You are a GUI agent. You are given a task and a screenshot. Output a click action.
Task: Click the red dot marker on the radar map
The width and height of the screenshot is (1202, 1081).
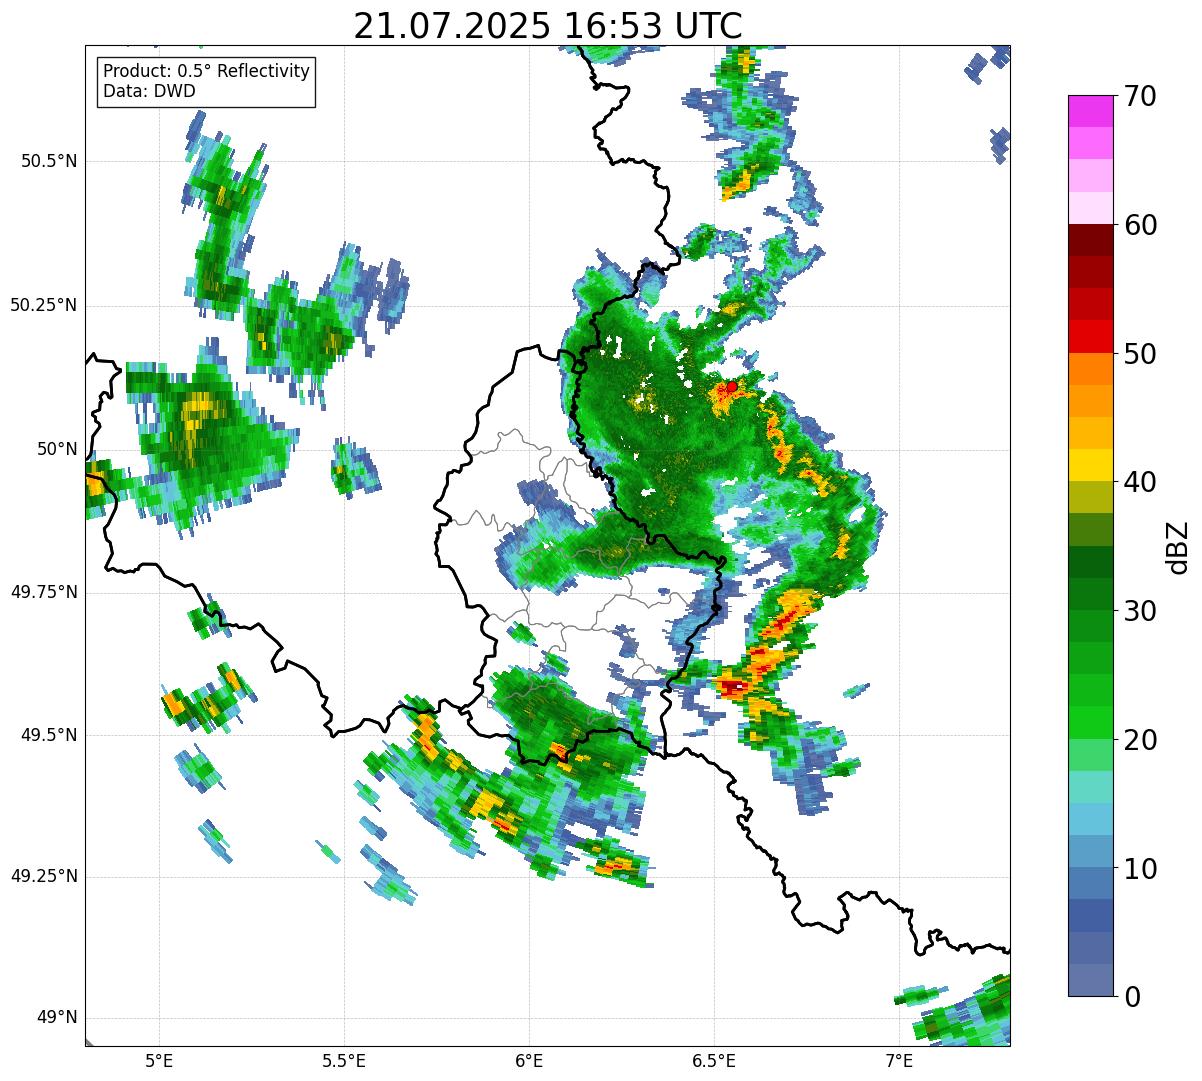(x=732, y=386)
